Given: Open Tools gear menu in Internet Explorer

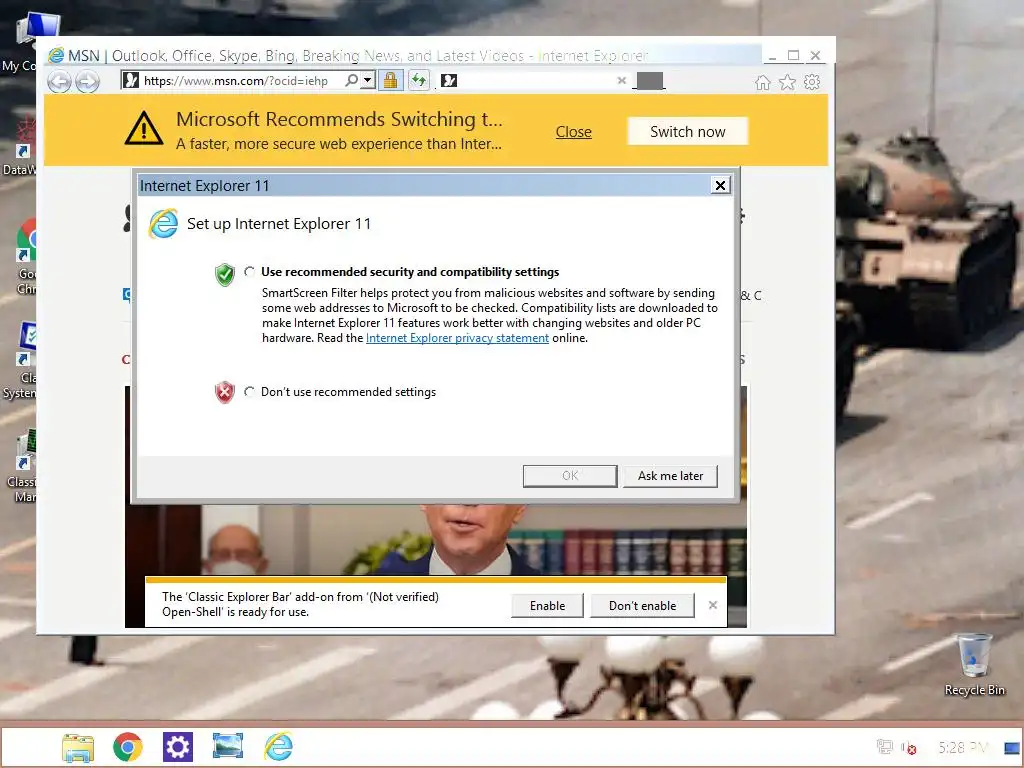Looking at the screenshot, I should click(812, 82).
